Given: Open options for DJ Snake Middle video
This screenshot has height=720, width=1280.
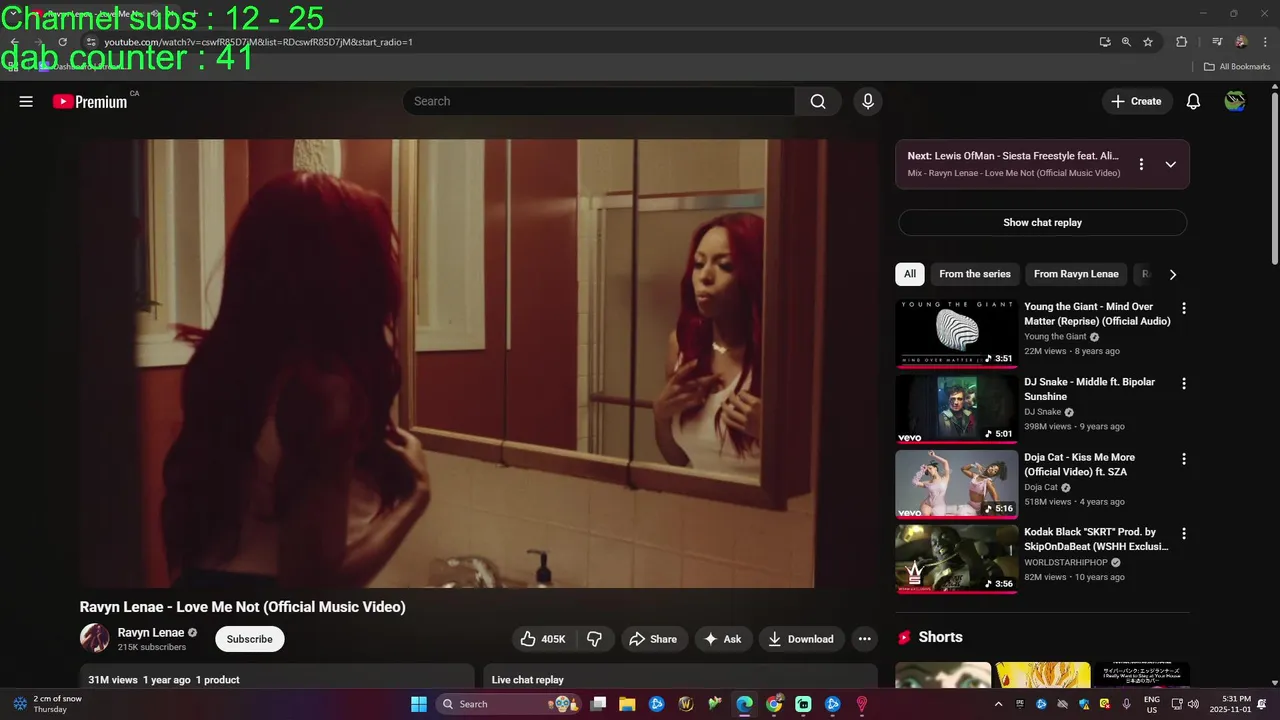Looking at the screenshot, I should click(1184, 383).
